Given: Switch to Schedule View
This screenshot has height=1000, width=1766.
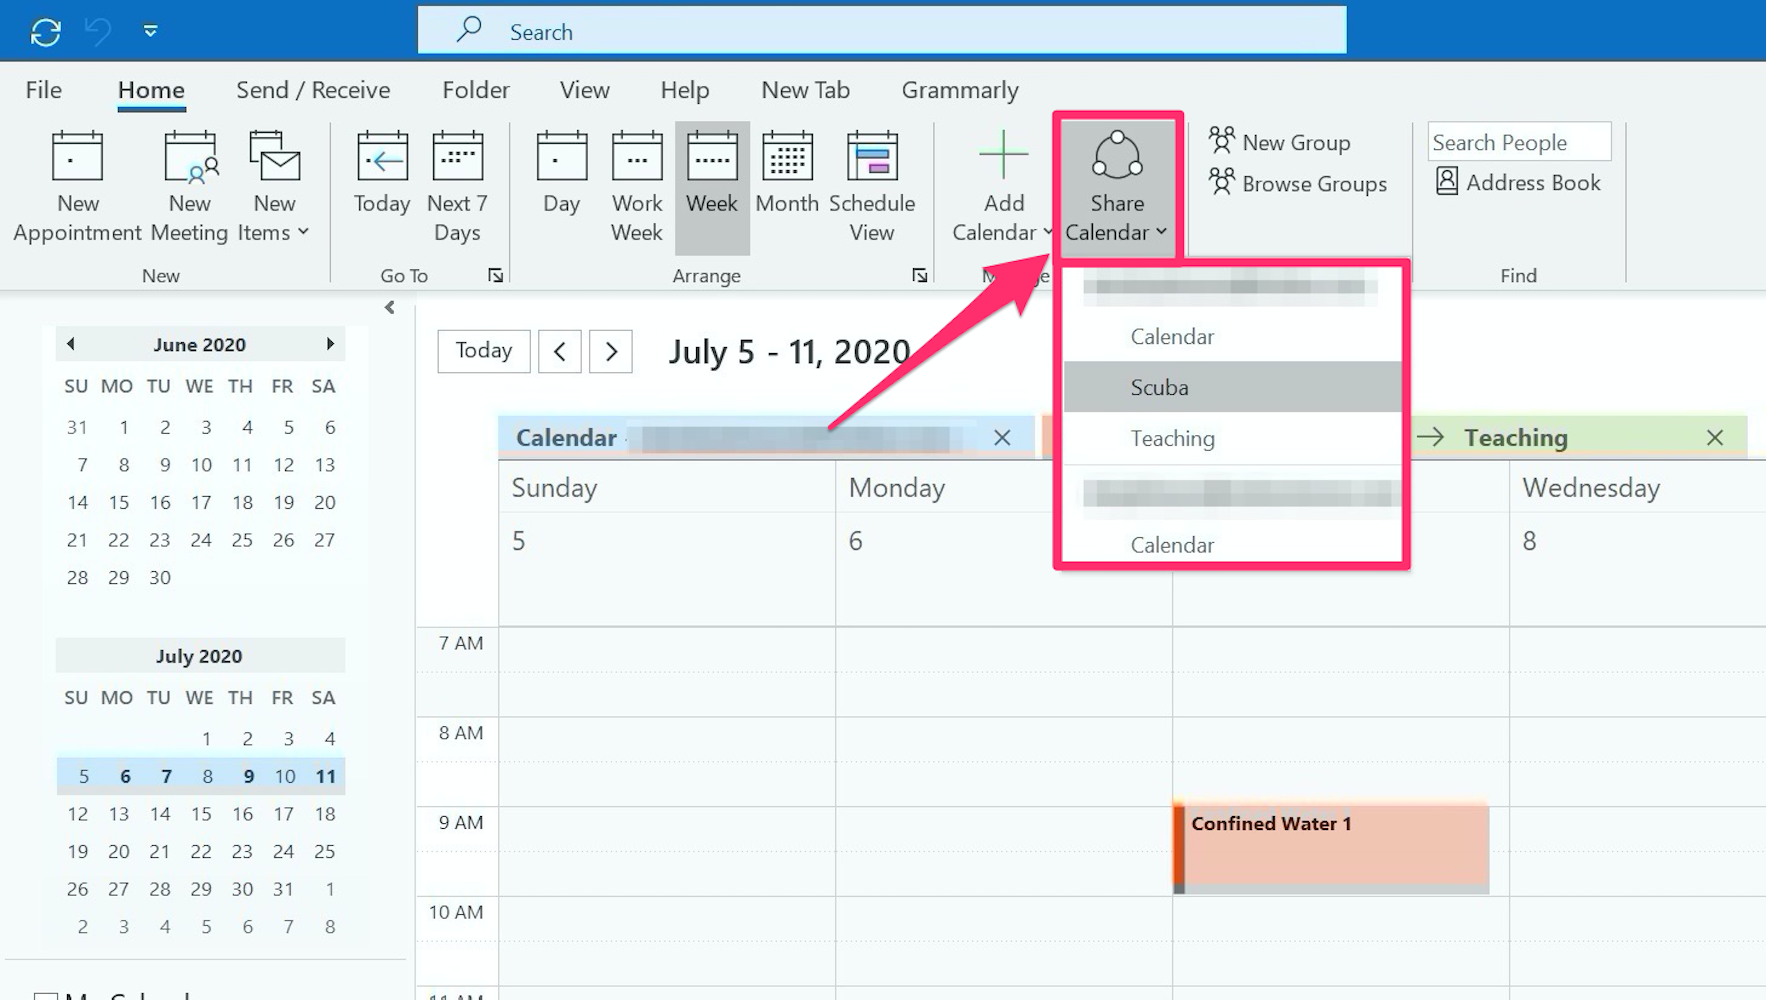Looking at the screenshot, I should (872, 188).
